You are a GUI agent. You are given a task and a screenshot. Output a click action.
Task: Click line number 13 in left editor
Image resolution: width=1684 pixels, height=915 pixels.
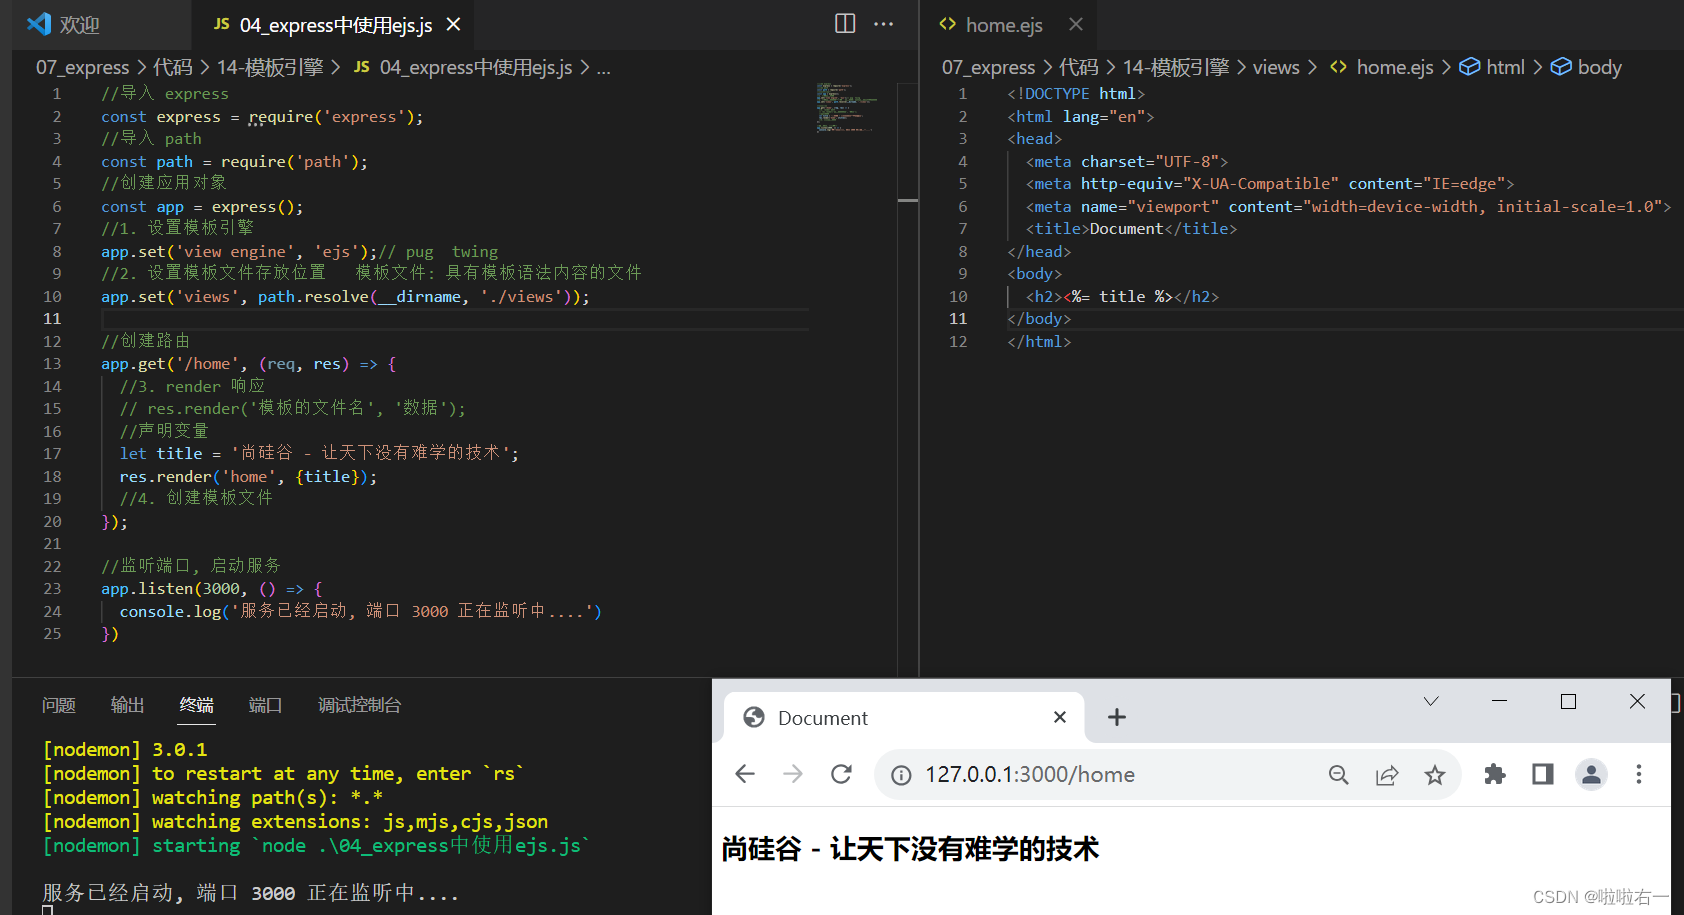[x=52, y=364]
